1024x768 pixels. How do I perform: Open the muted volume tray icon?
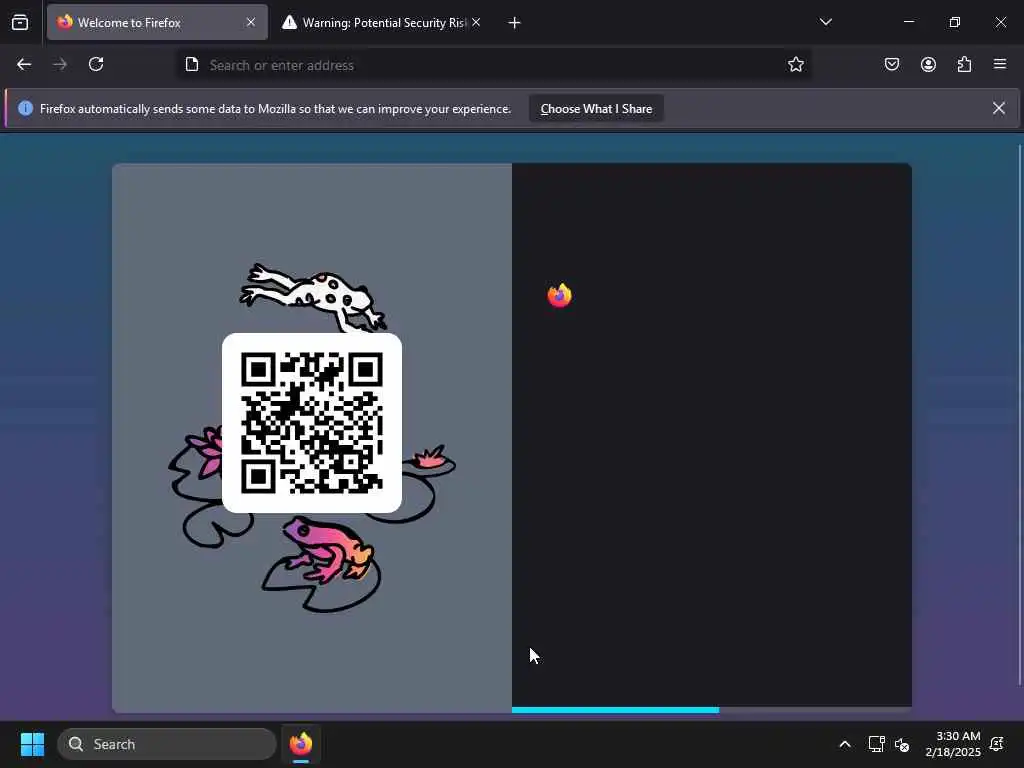click(x=902, y=744)
